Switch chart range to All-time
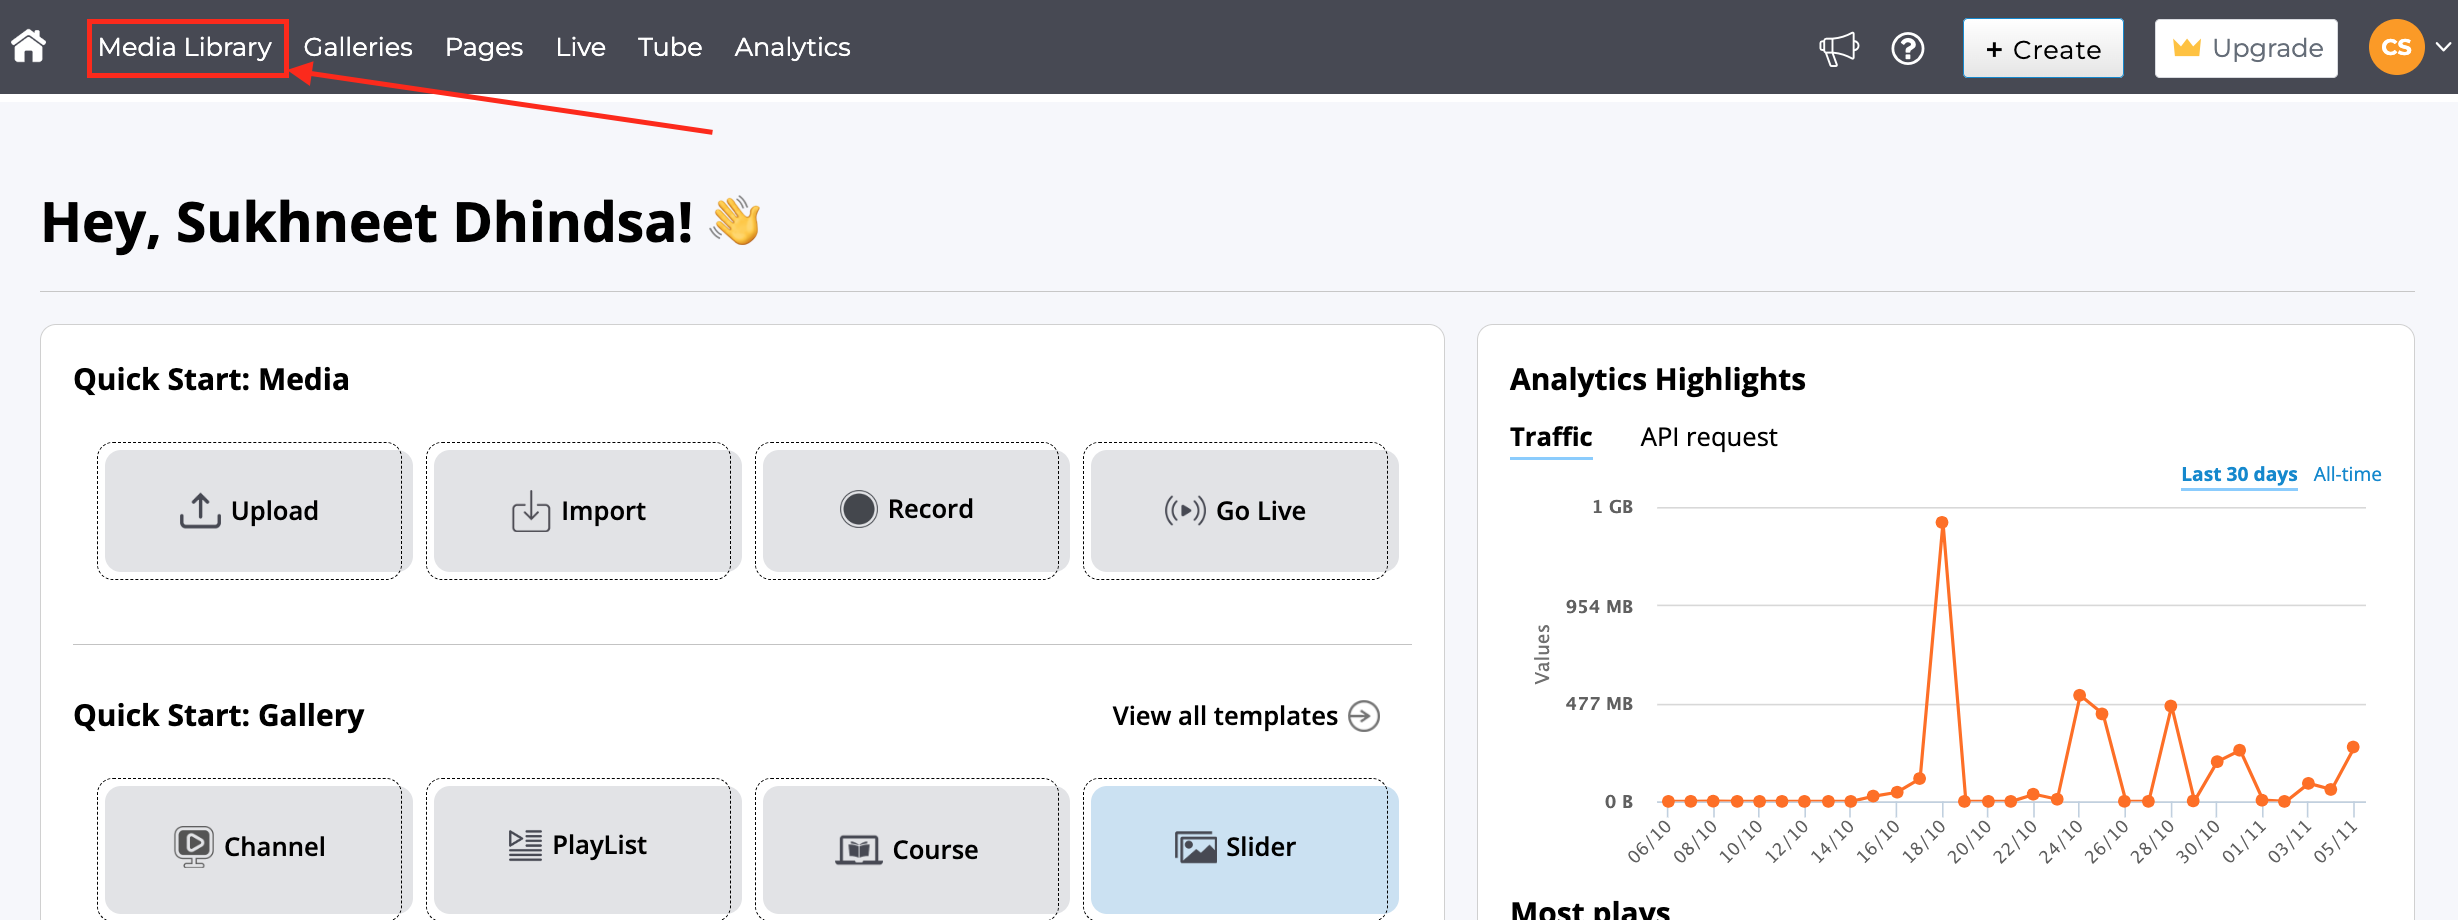 pos(2347,474)
